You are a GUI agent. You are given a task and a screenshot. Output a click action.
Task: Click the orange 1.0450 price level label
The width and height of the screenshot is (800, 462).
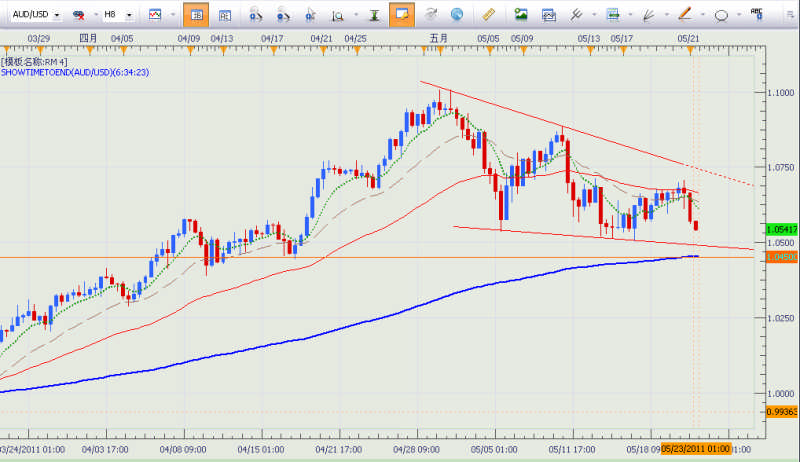pyautogui.click(x=782, y=257)
